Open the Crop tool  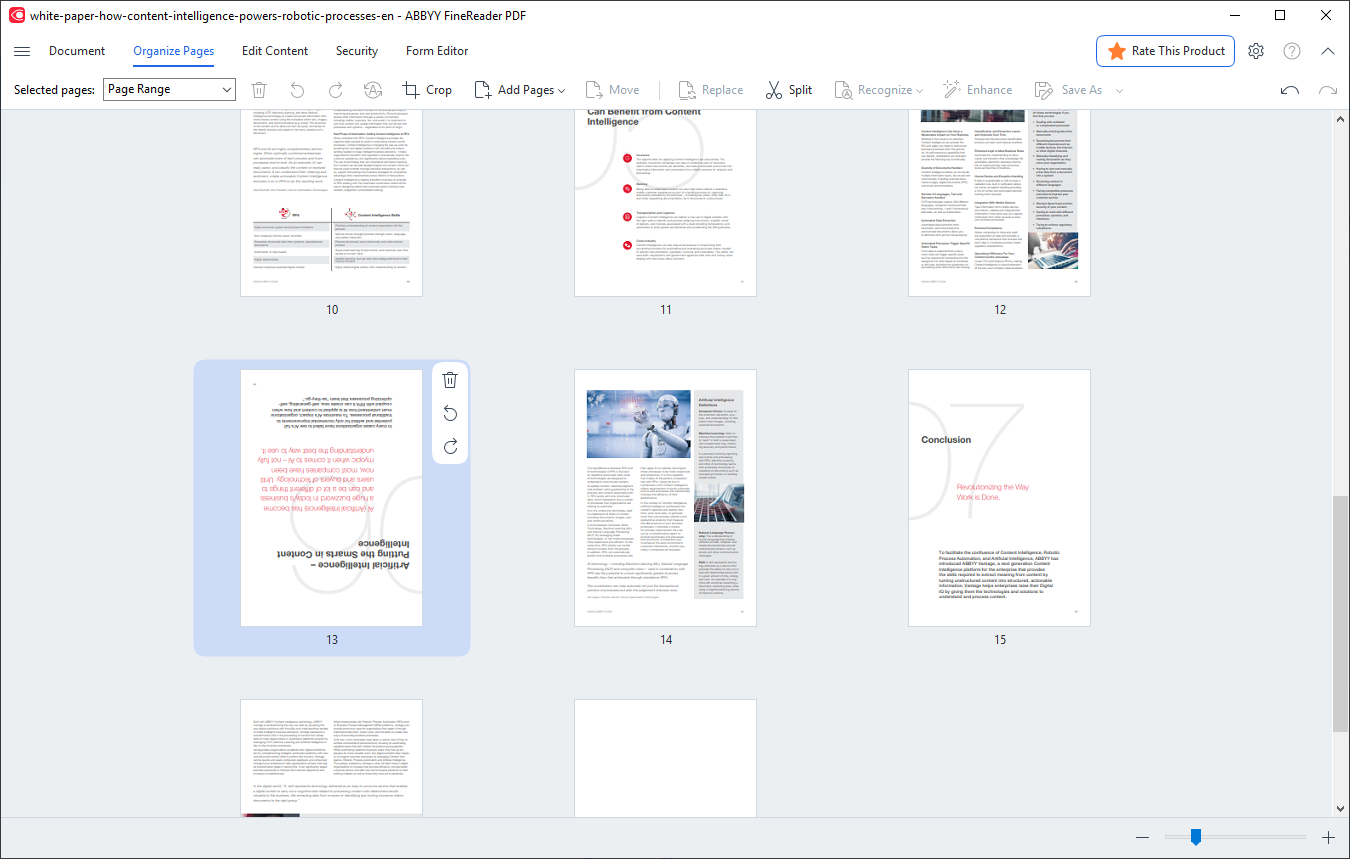(426, 89)
